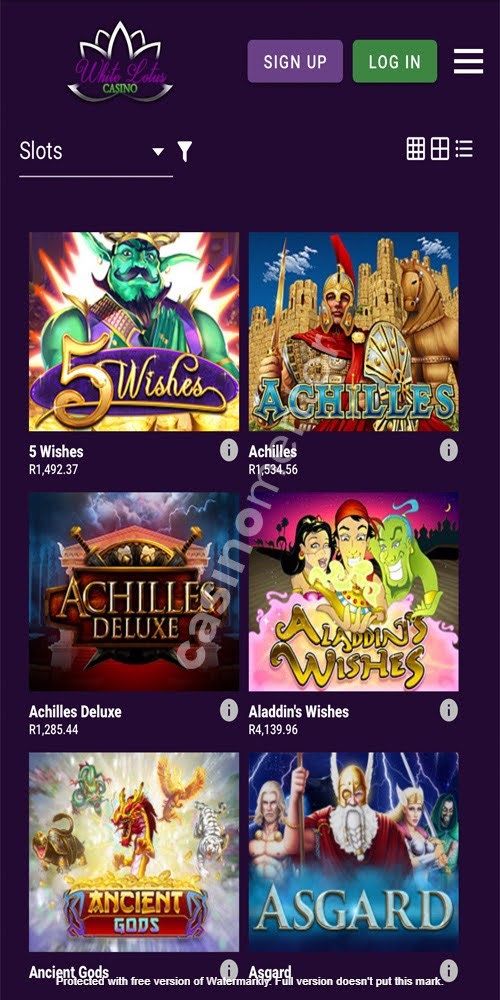Image resolution: width=500 pixels, height=1000 pixels.
Task: Click the Sign Up button
Action: [x=295, y=61]
